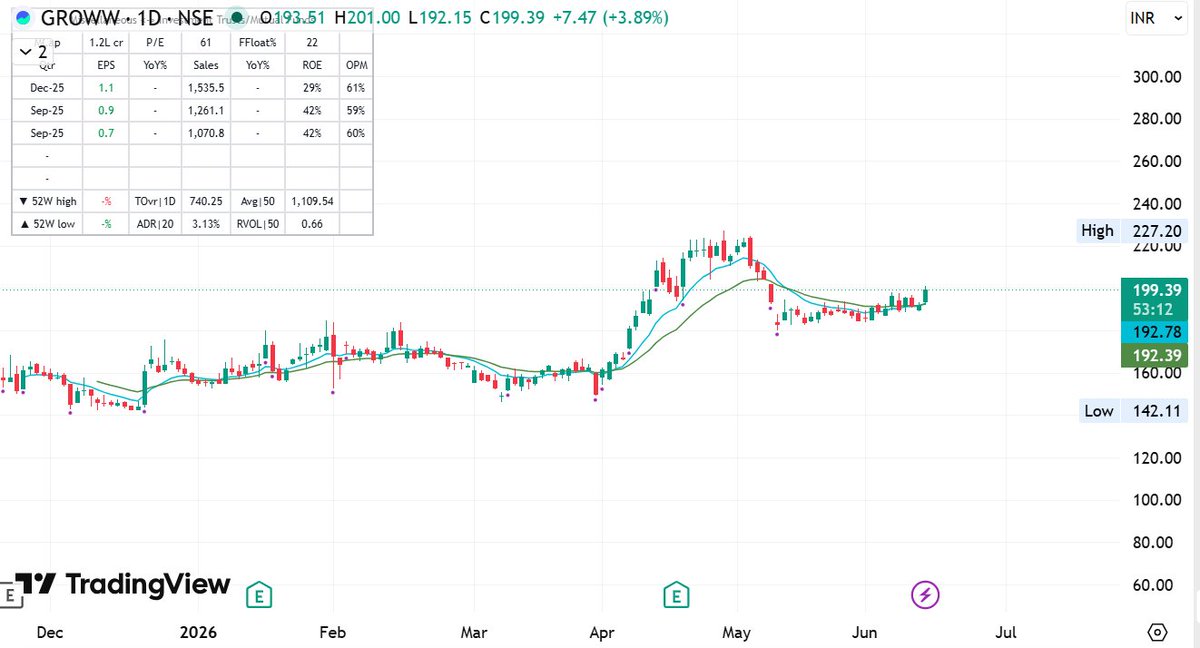The image size is (1200, 648).
Task: Click the turnover value 740.25
Action: coord(206,201)
